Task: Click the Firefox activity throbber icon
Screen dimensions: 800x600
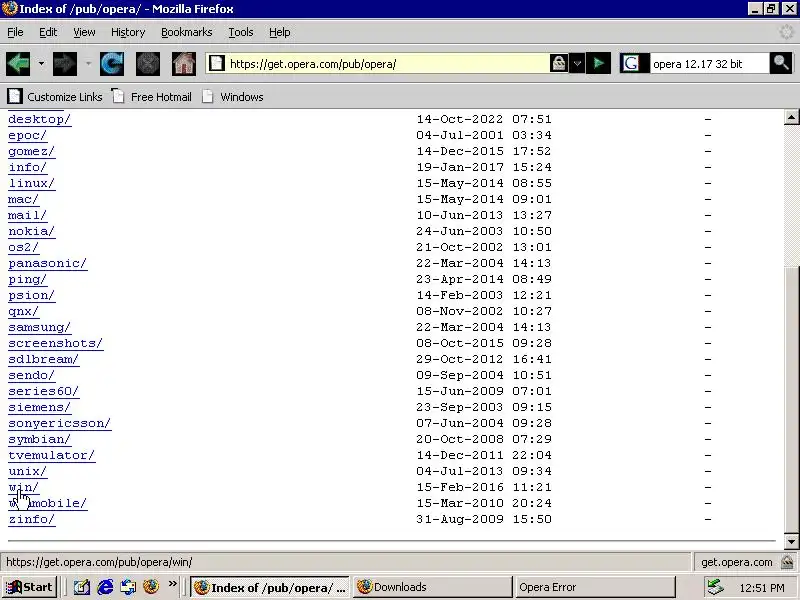Action: (786, 32)
